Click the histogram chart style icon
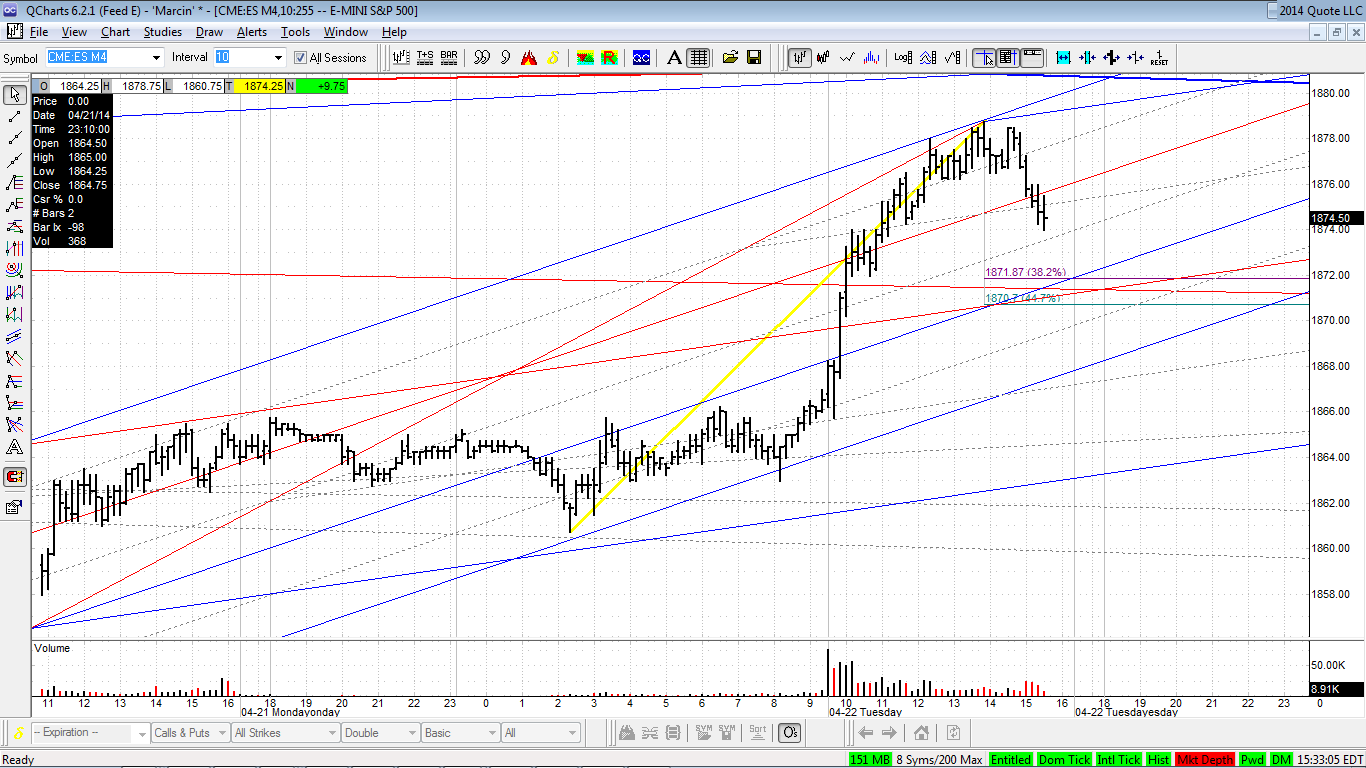This screenshot has width=1366, height=768. pos(872,57)
